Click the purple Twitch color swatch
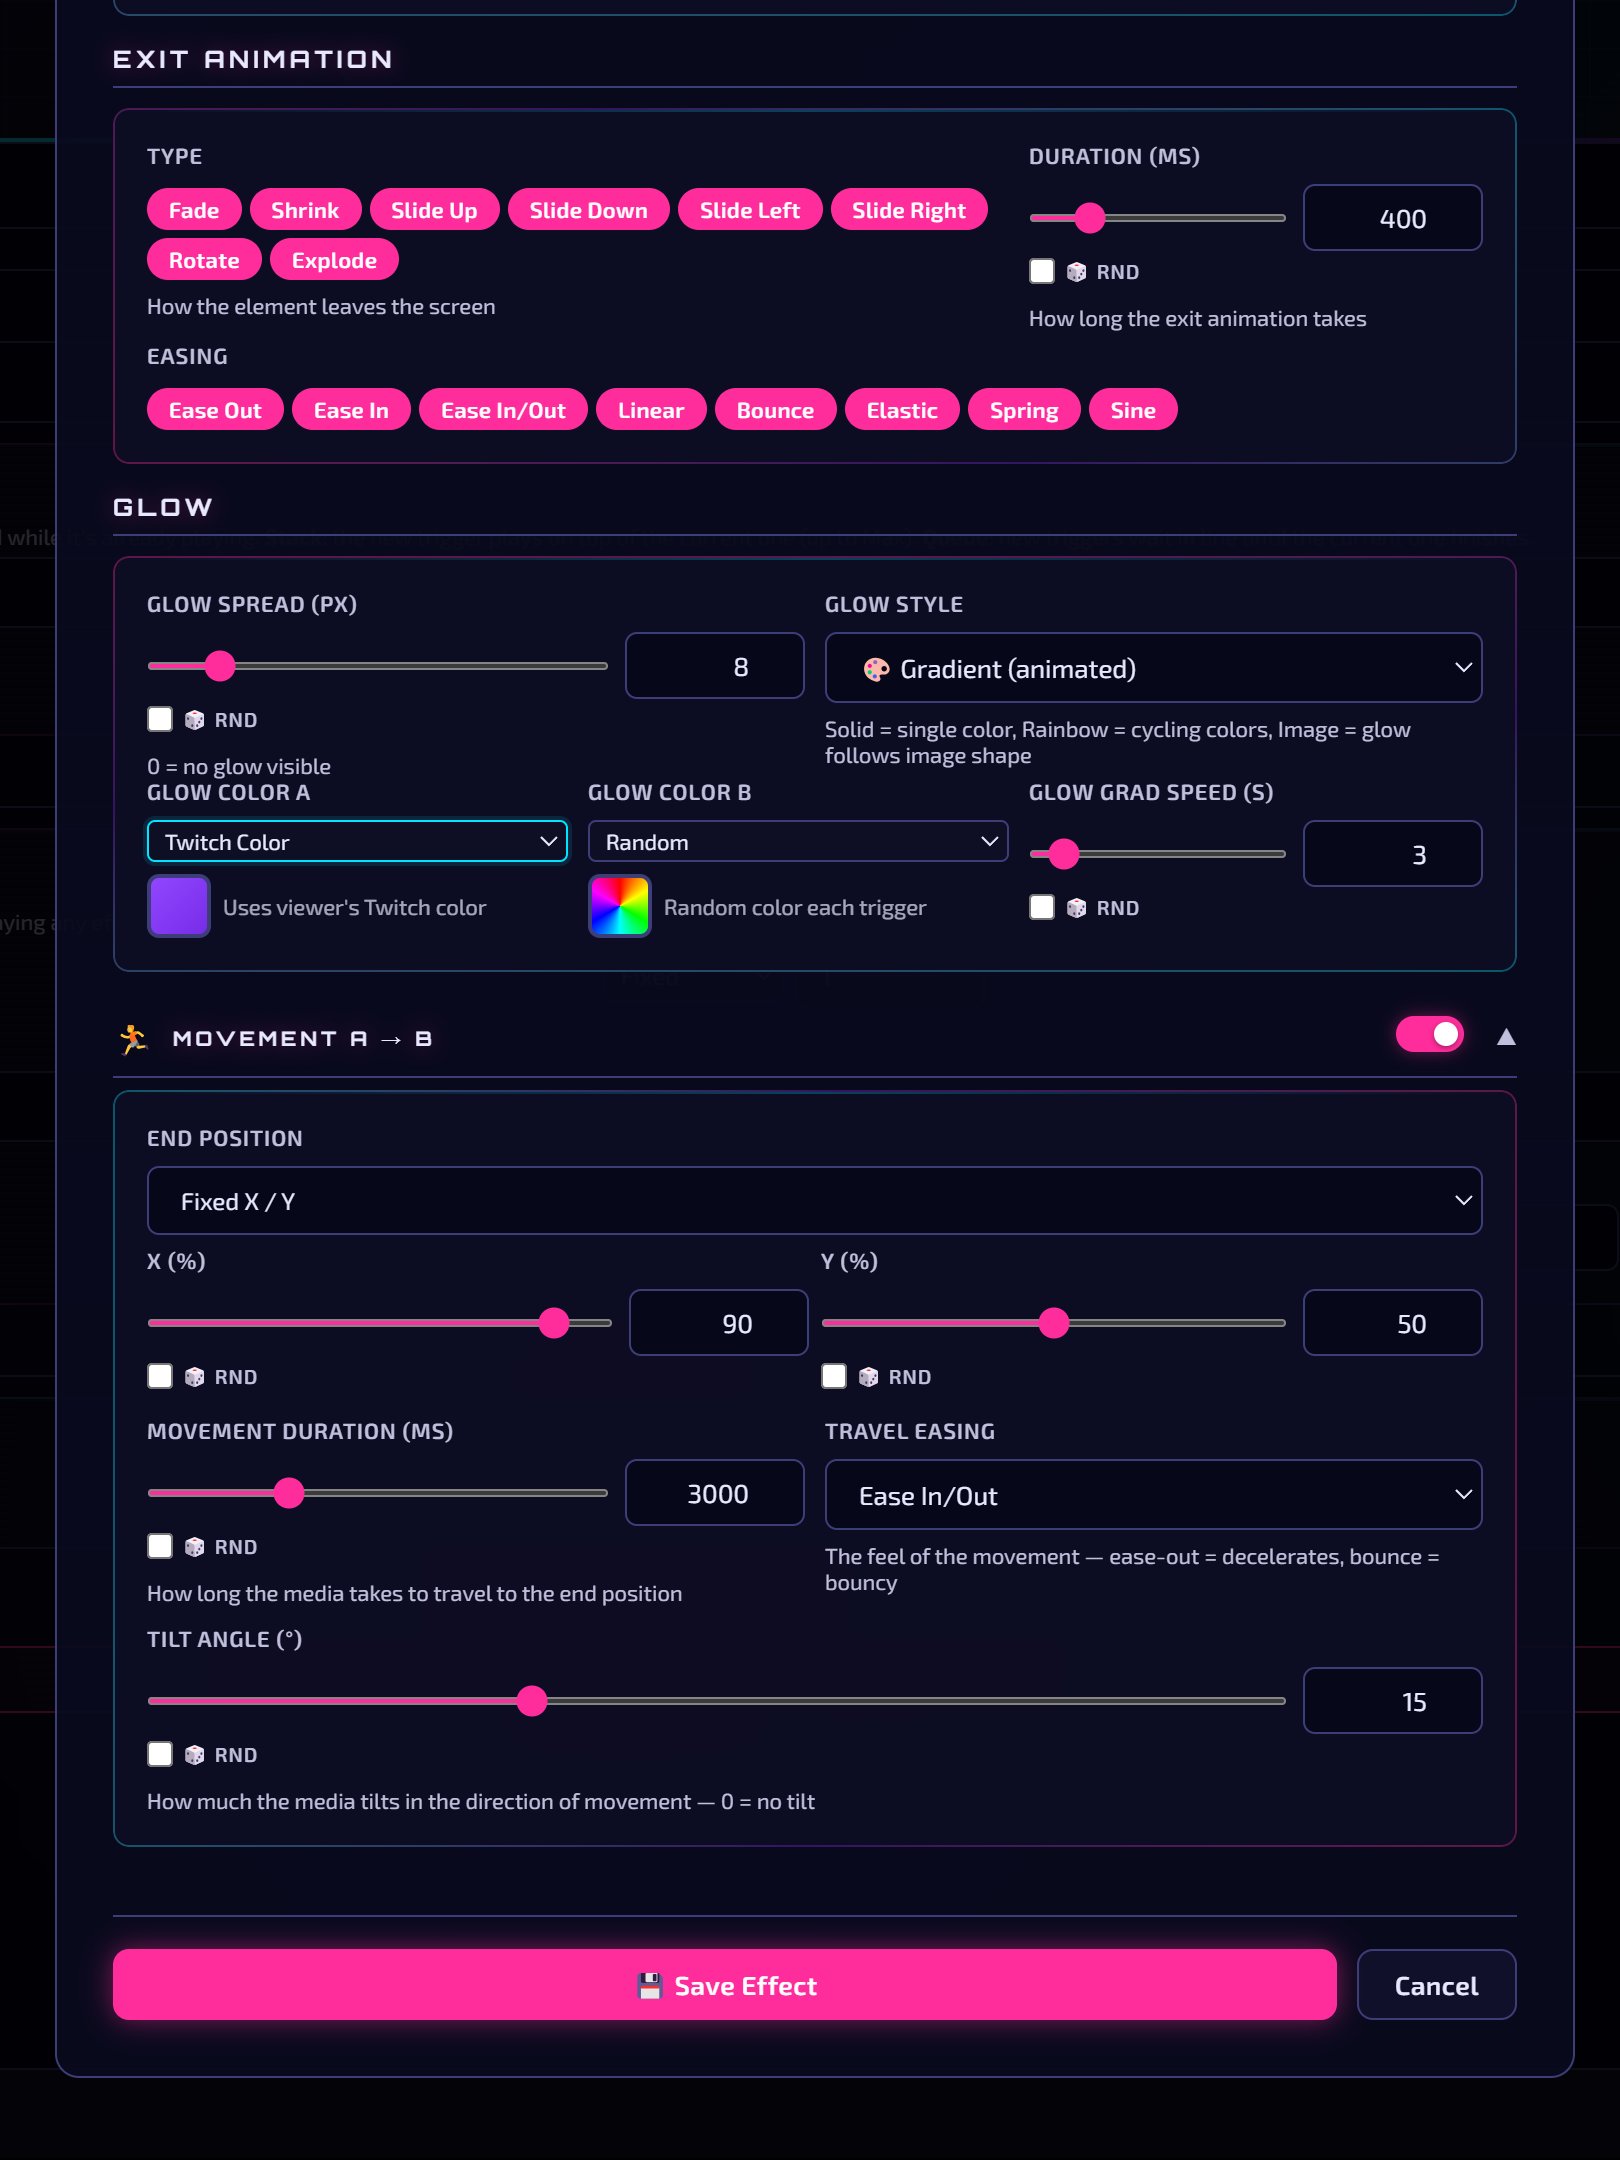Screen dimensions: 1620x2160 [179, 906]
